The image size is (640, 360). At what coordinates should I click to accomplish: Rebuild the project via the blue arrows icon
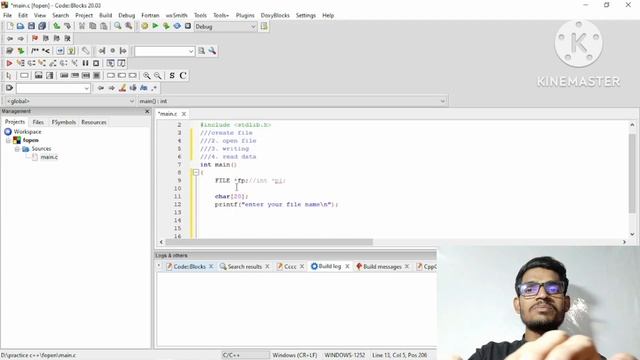[177, 26]
